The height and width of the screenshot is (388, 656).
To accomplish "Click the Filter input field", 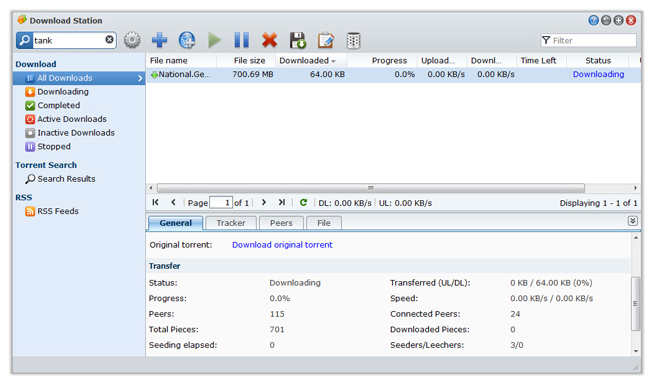I will pyautogui.click(x=588, y=40).
